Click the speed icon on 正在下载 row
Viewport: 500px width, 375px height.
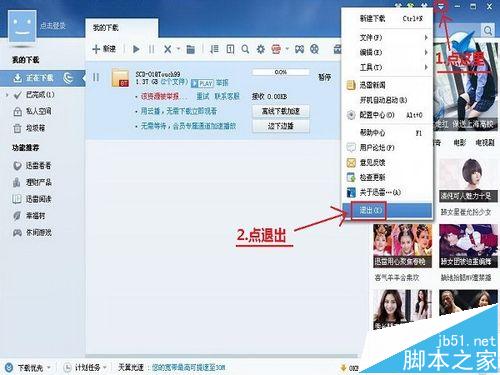68,78
